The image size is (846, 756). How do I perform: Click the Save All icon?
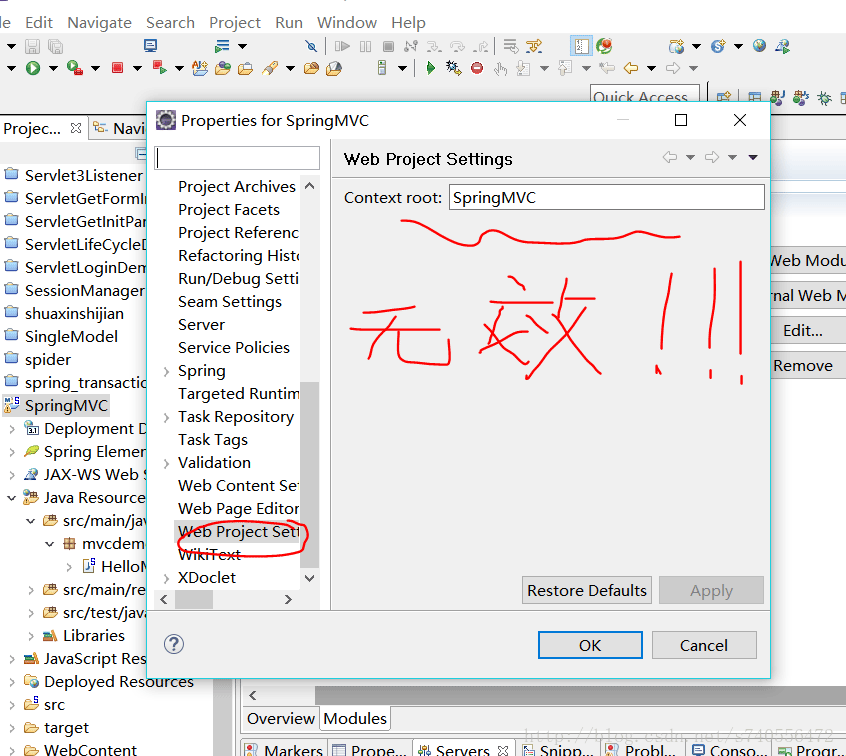[x=56, y=46]
